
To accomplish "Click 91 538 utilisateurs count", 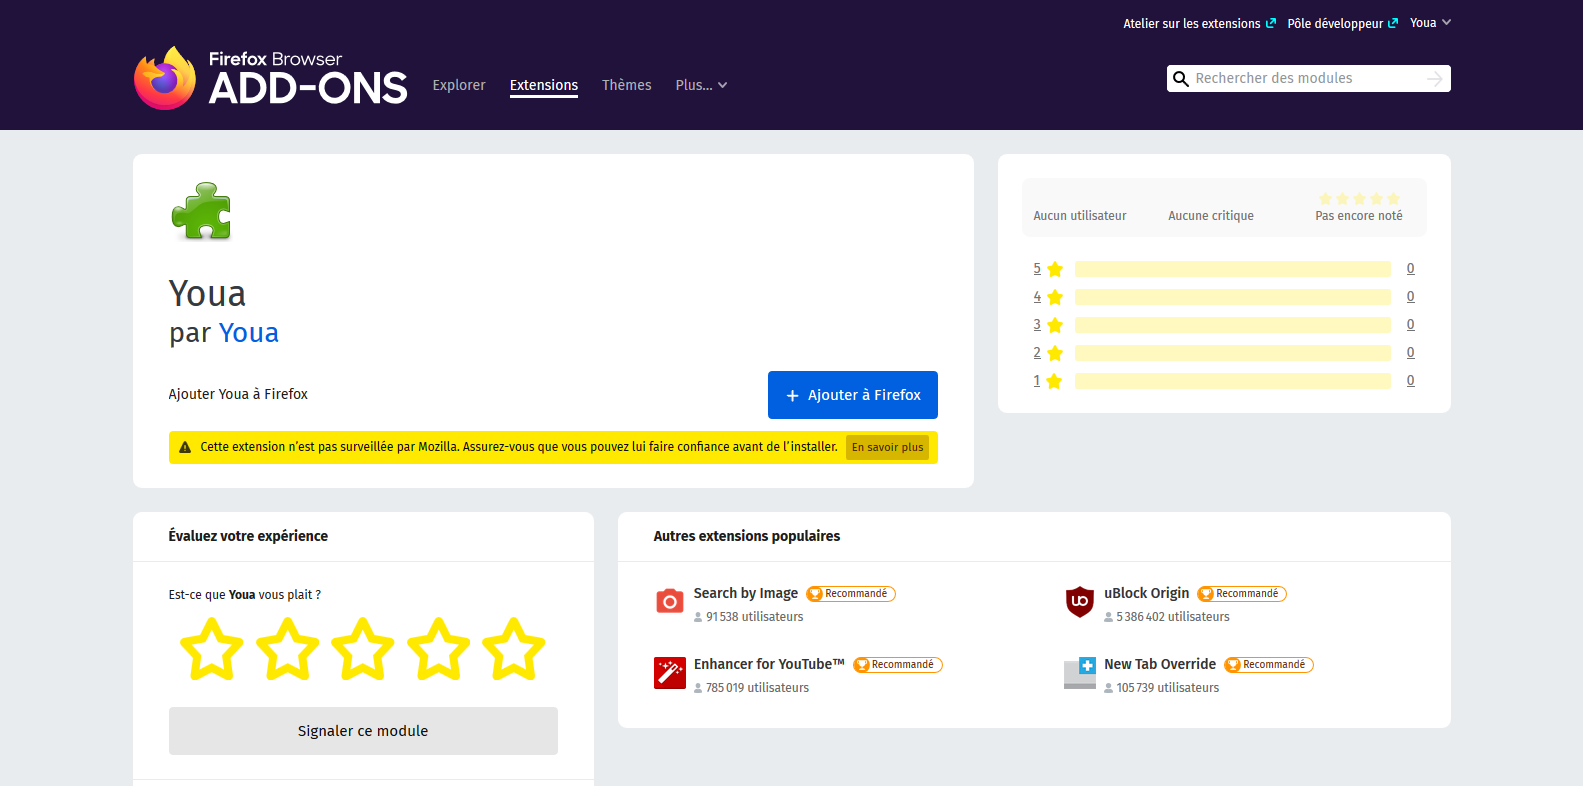I will coord(755,617).
